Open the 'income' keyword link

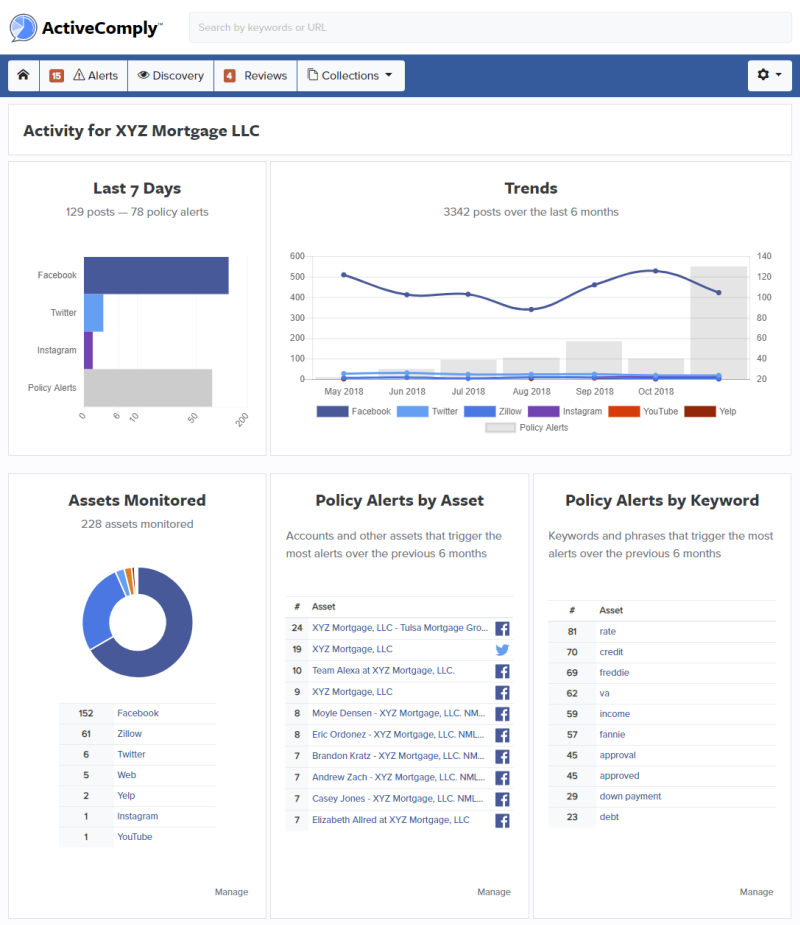(614, 714)
